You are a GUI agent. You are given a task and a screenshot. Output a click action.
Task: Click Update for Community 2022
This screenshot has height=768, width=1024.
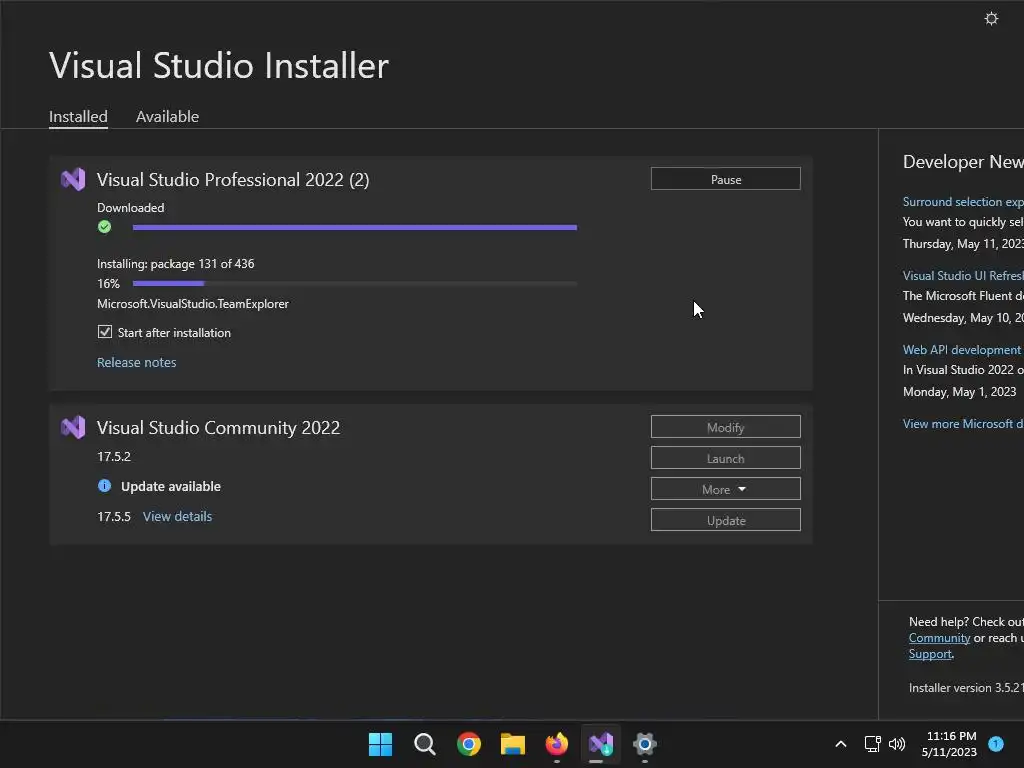(x=726, y=520)
